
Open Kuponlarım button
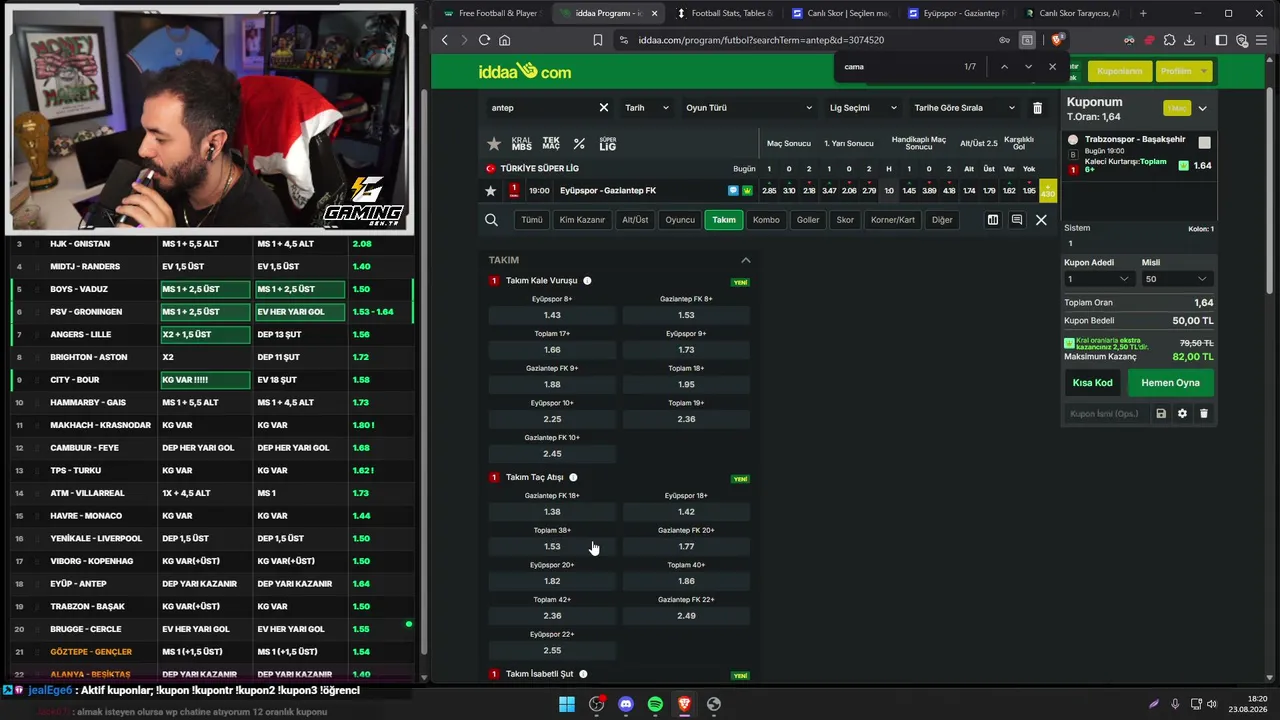coord(1120,71)
